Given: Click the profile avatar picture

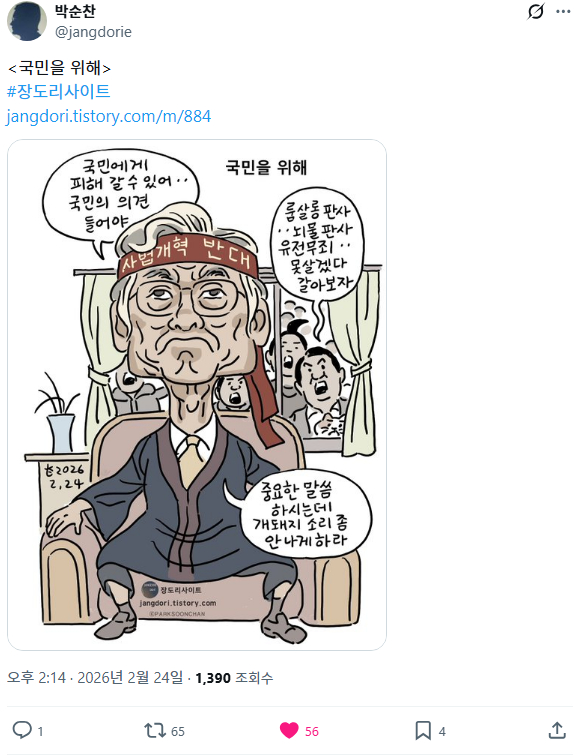Looking at the screenshot, I should (x=27, y=21).
